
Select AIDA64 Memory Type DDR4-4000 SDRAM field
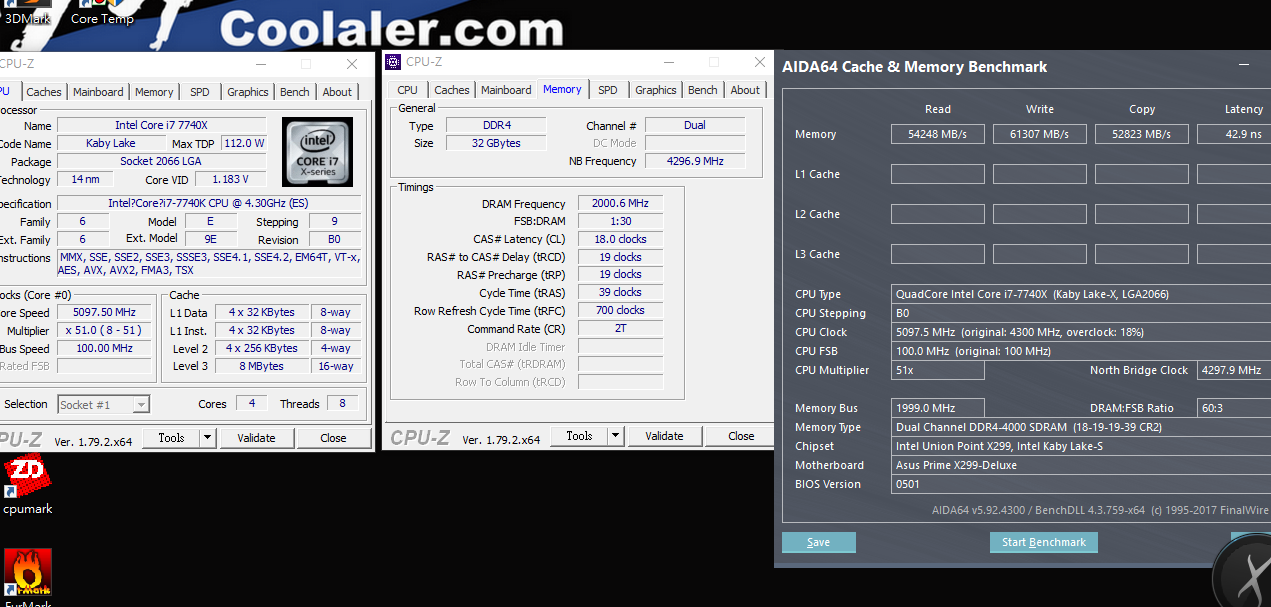click(x=1081, y=427)
